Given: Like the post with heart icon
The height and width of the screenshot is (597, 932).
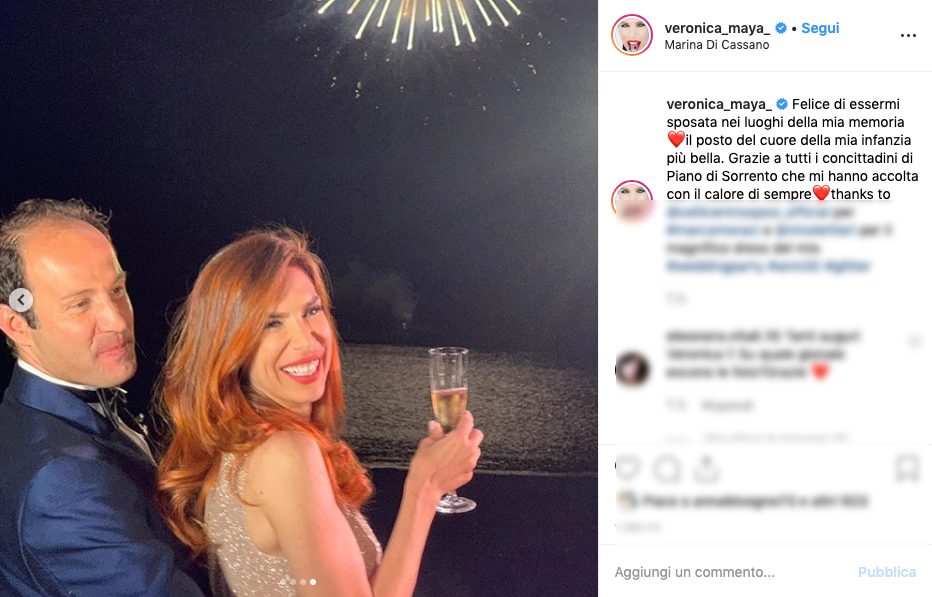Looking at the screenshot, I should pyautogui.click(x=628, y=468).
